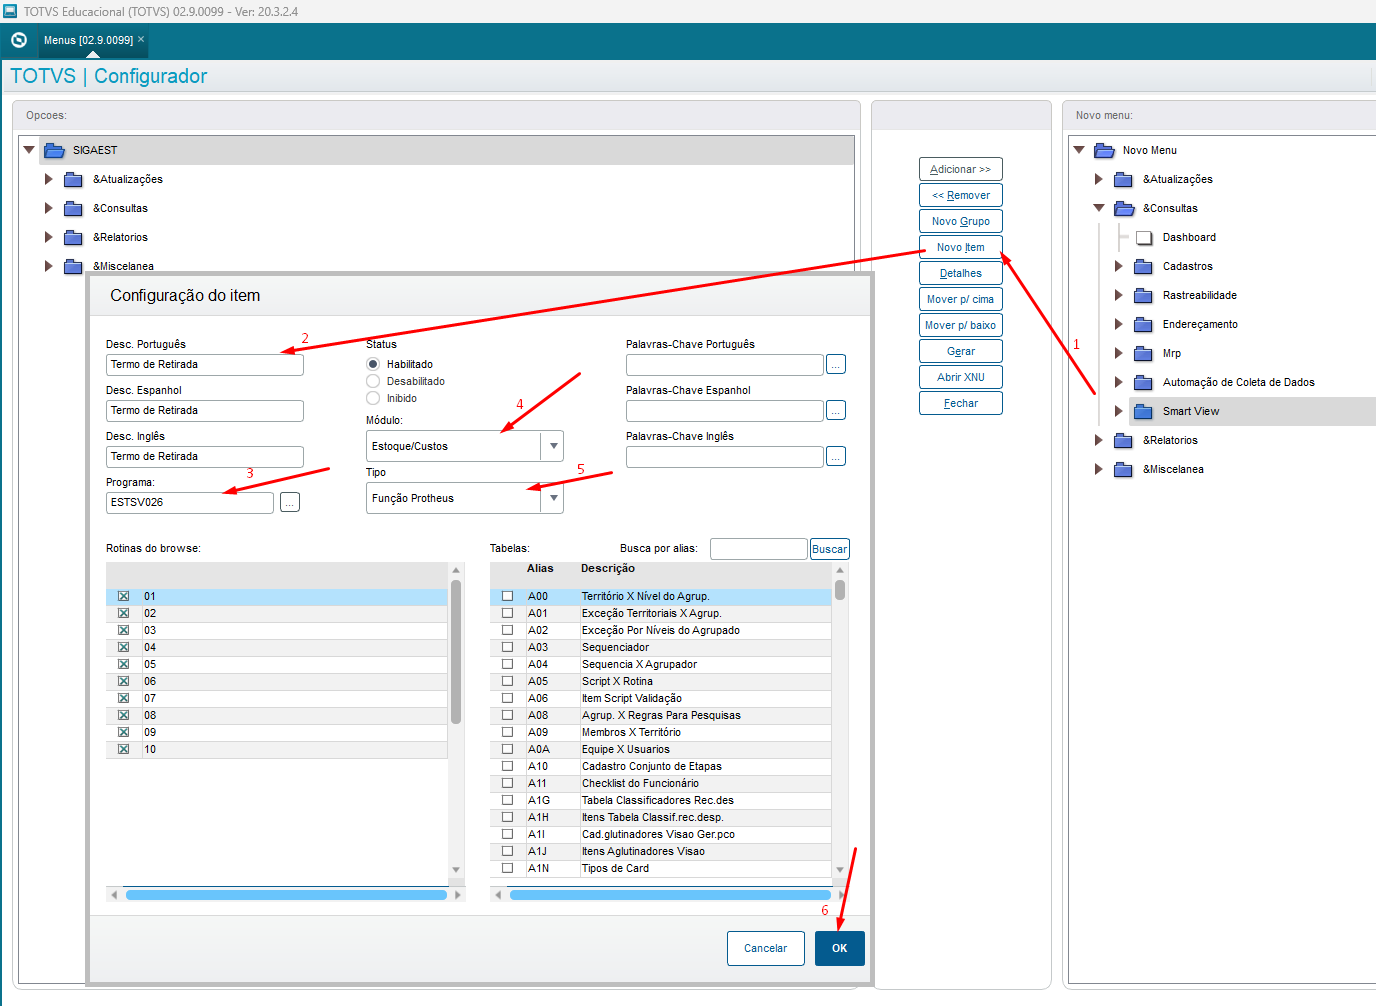Viewport: 1376px width, 1006px height.
Task: Click the Smart View folder icon
Action: (1144, 411)
